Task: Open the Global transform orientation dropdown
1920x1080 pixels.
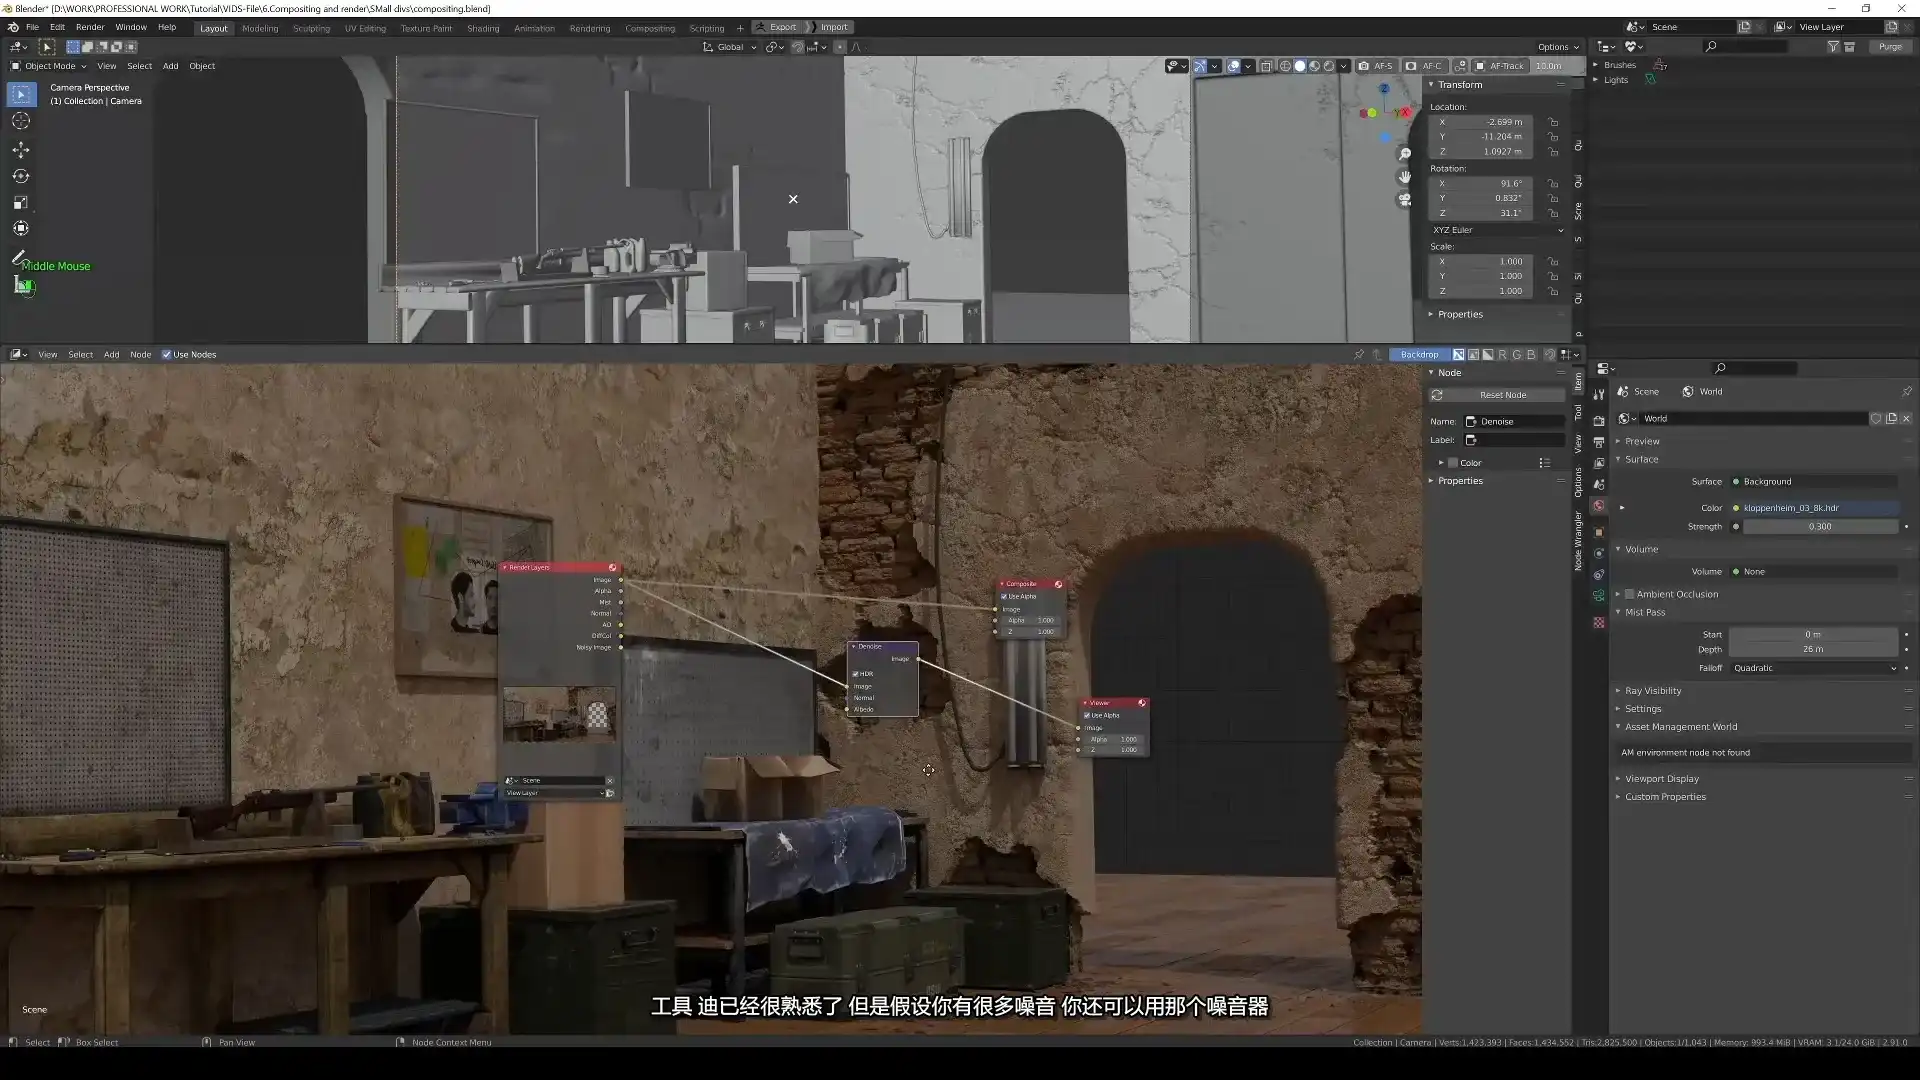Action: [x=729, y=47]
